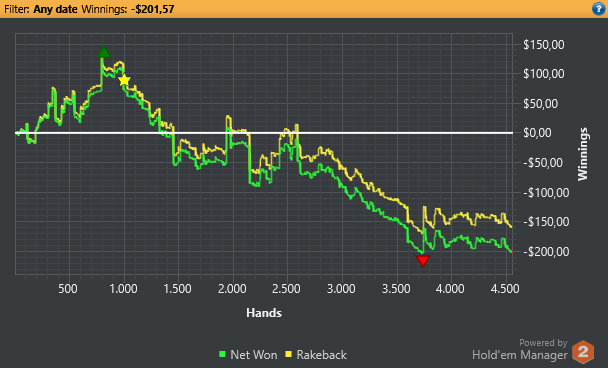The width and height of the screenshot is (608, 368).
Task: Open the blue help question mark icon
Action: [598, 9]
